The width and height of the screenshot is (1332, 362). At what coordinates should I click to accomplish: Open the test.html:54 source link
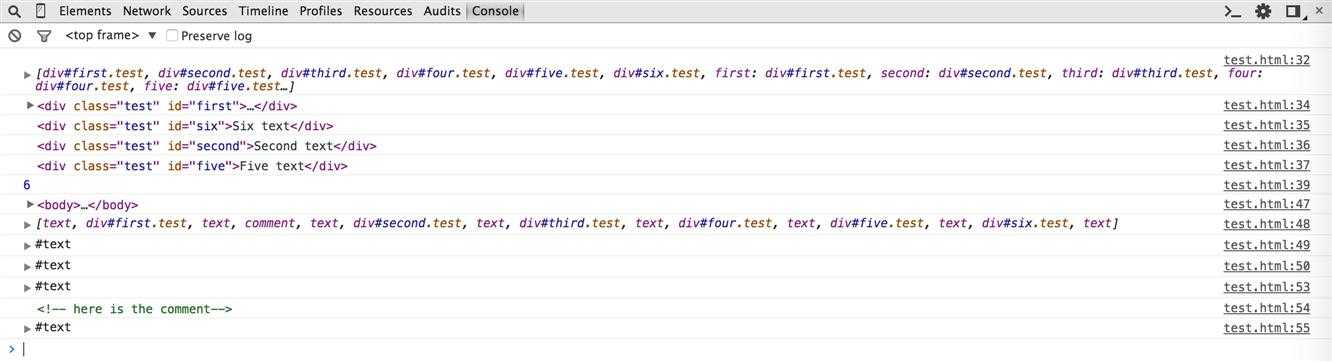tap(1266, 308)
